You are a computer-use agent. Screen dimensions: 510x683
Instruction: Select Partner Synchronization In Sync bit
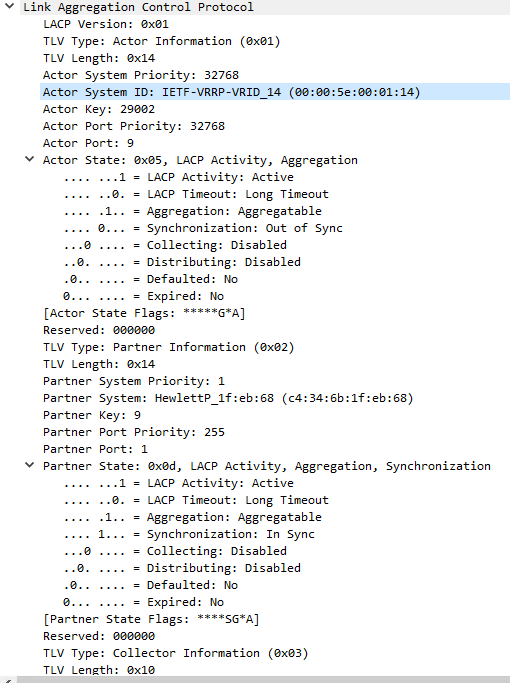tap(189, 534)
